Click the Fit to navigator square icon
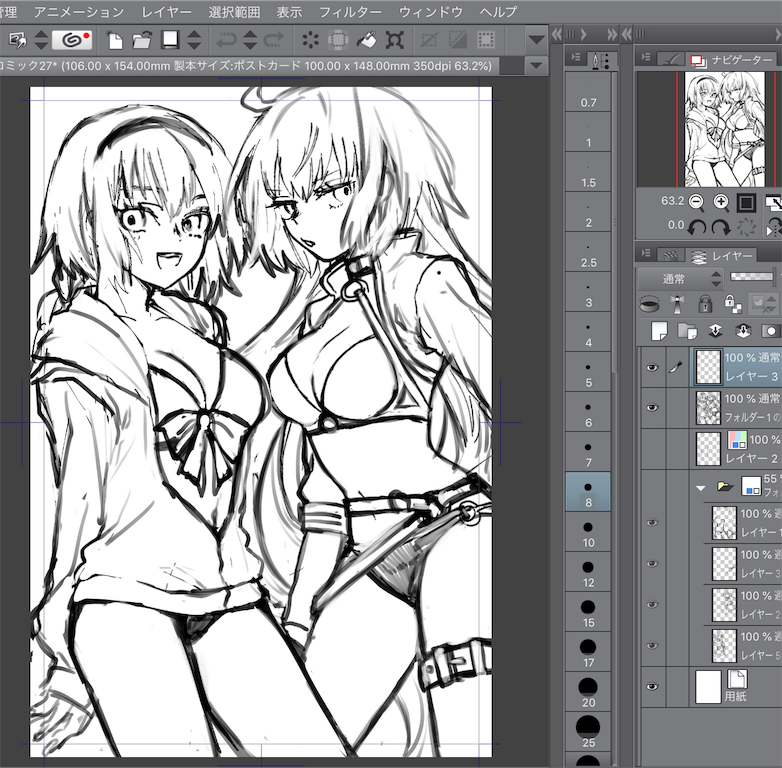The image size is (782, 768). (x=747, y=202)
